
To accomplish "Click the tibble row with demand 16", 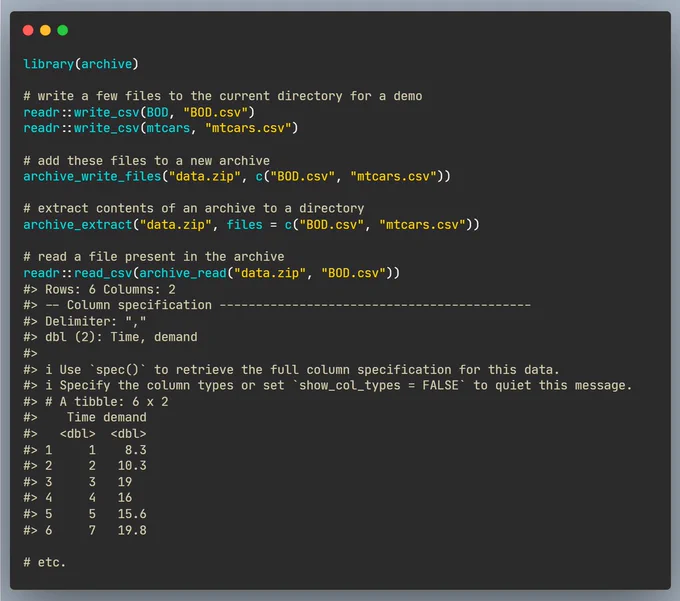I will click(x=78, y=498).
